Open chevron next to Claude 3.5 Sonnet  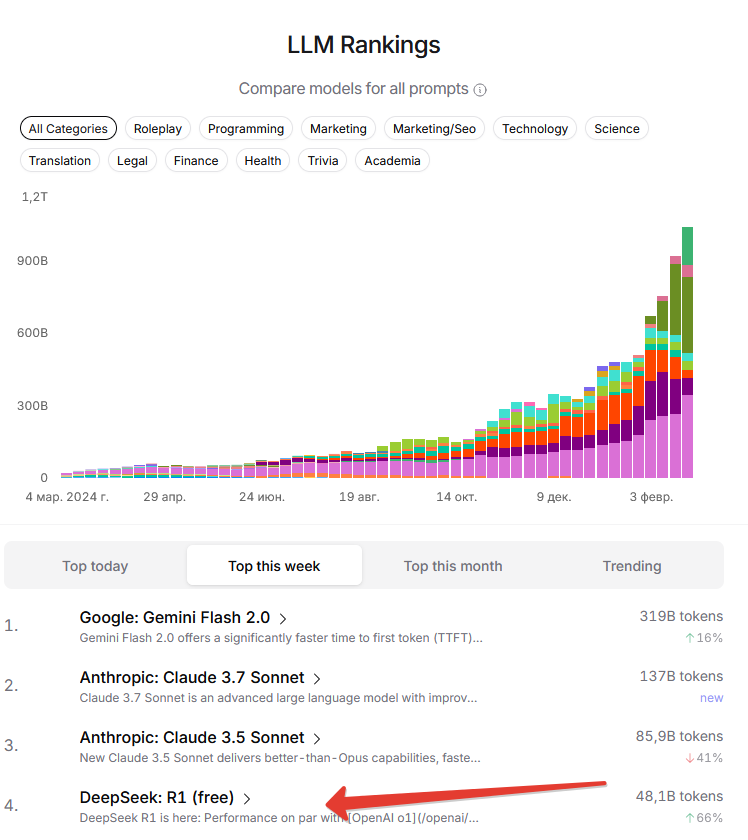point(317,739)
